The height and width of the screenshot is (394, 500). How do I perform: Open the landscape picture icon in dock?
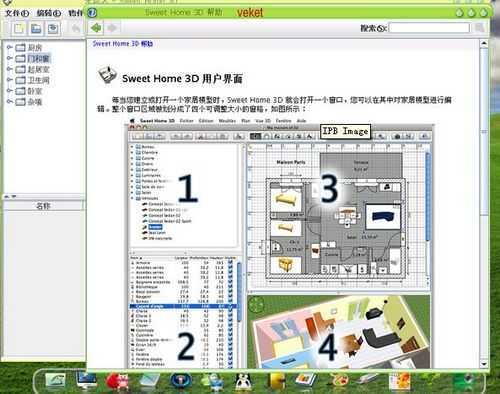55,381
